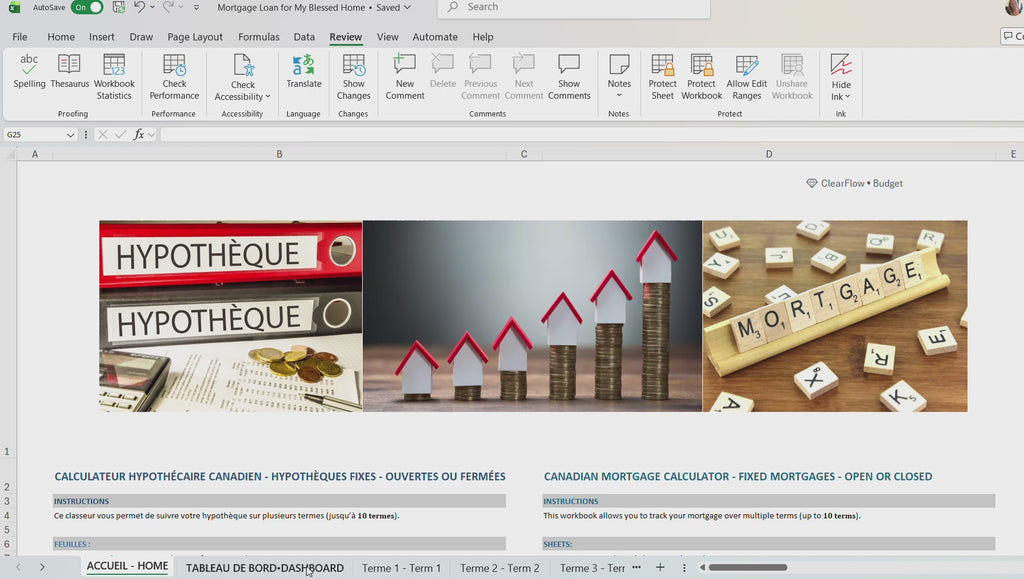This screenshot has width=1024, height=579.
Task: Click Show Changes icon
Action: (353, 77)
